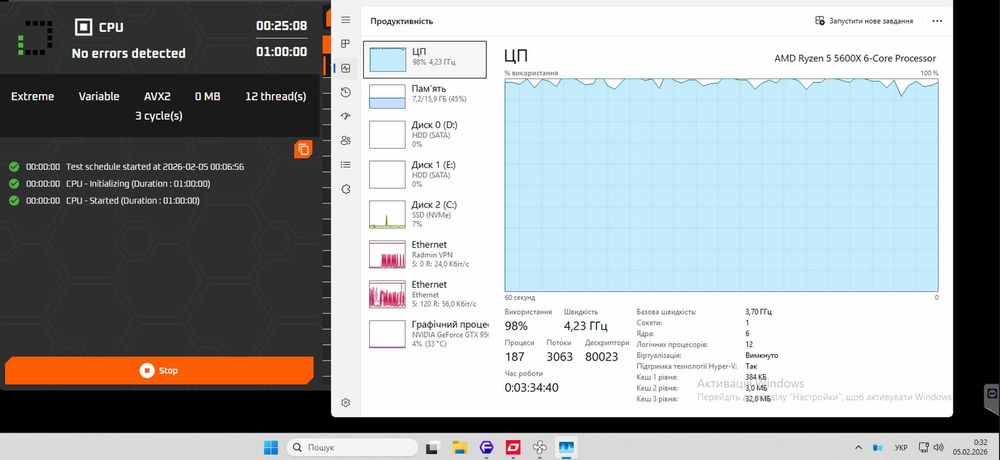This screenshot has height=460, width=1000.
Task: Click the 3063 threads value
Action: [x=559, y=357]
